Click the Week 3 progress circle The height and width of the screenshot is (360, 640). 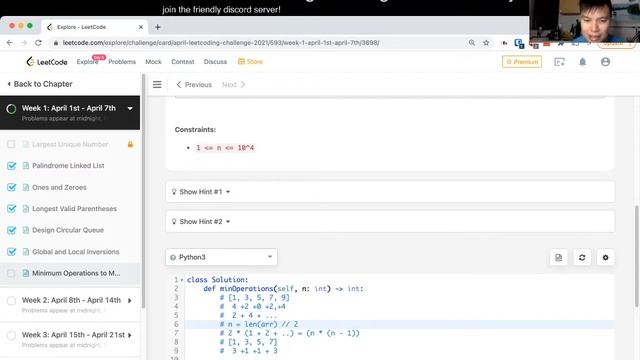(x=11, y=336)
